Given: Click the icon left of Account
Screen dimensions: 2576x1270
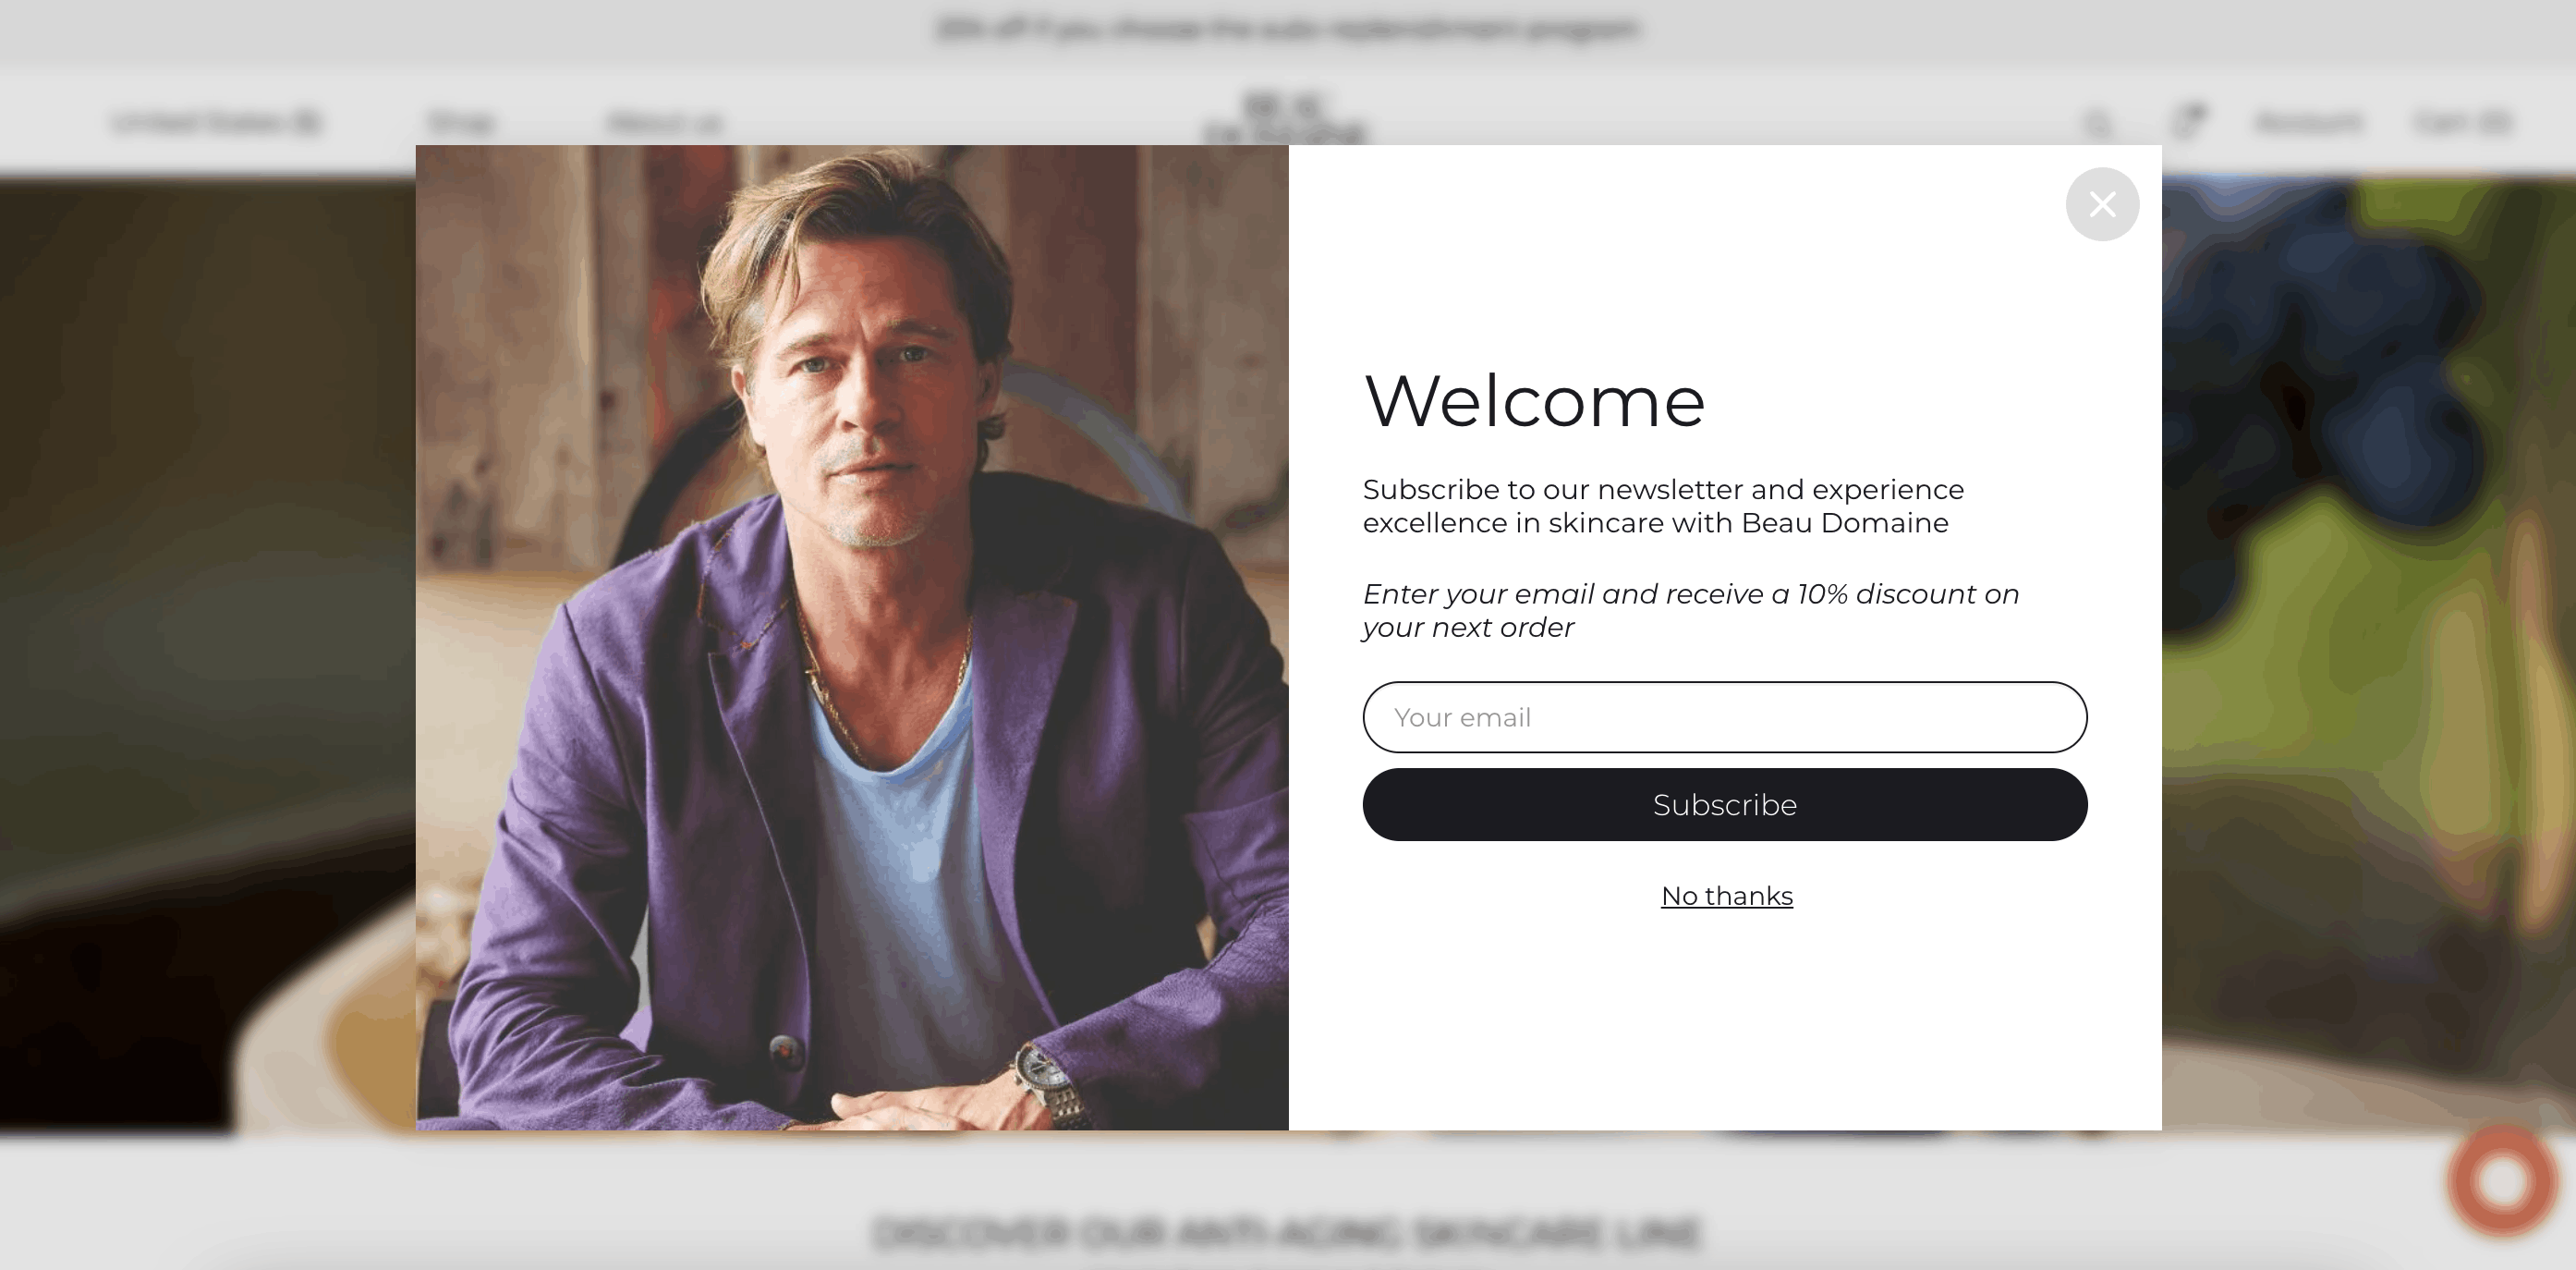Looking at the screenshot, I should pyautogui.click(x=2188, y=122).
